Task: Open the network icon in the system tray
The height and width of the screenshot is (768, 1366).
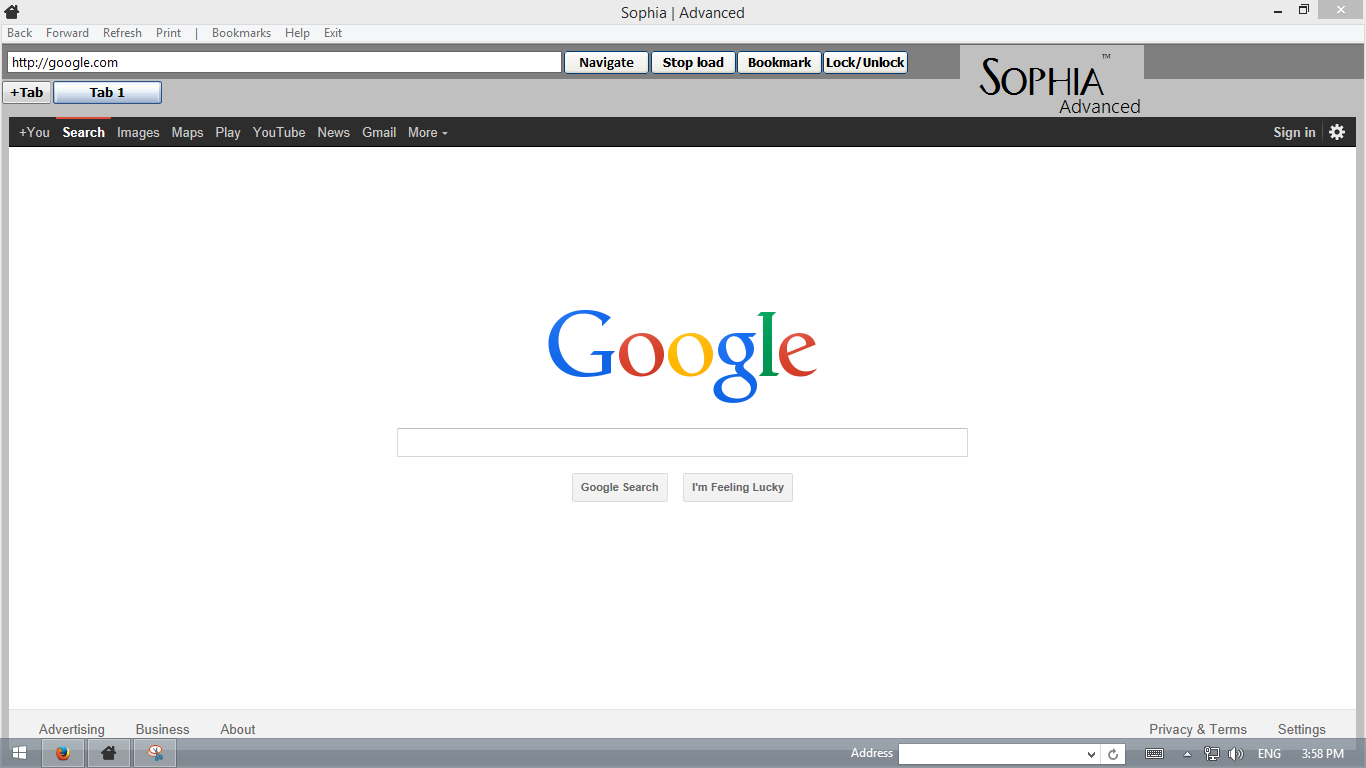Action: 1210,754
